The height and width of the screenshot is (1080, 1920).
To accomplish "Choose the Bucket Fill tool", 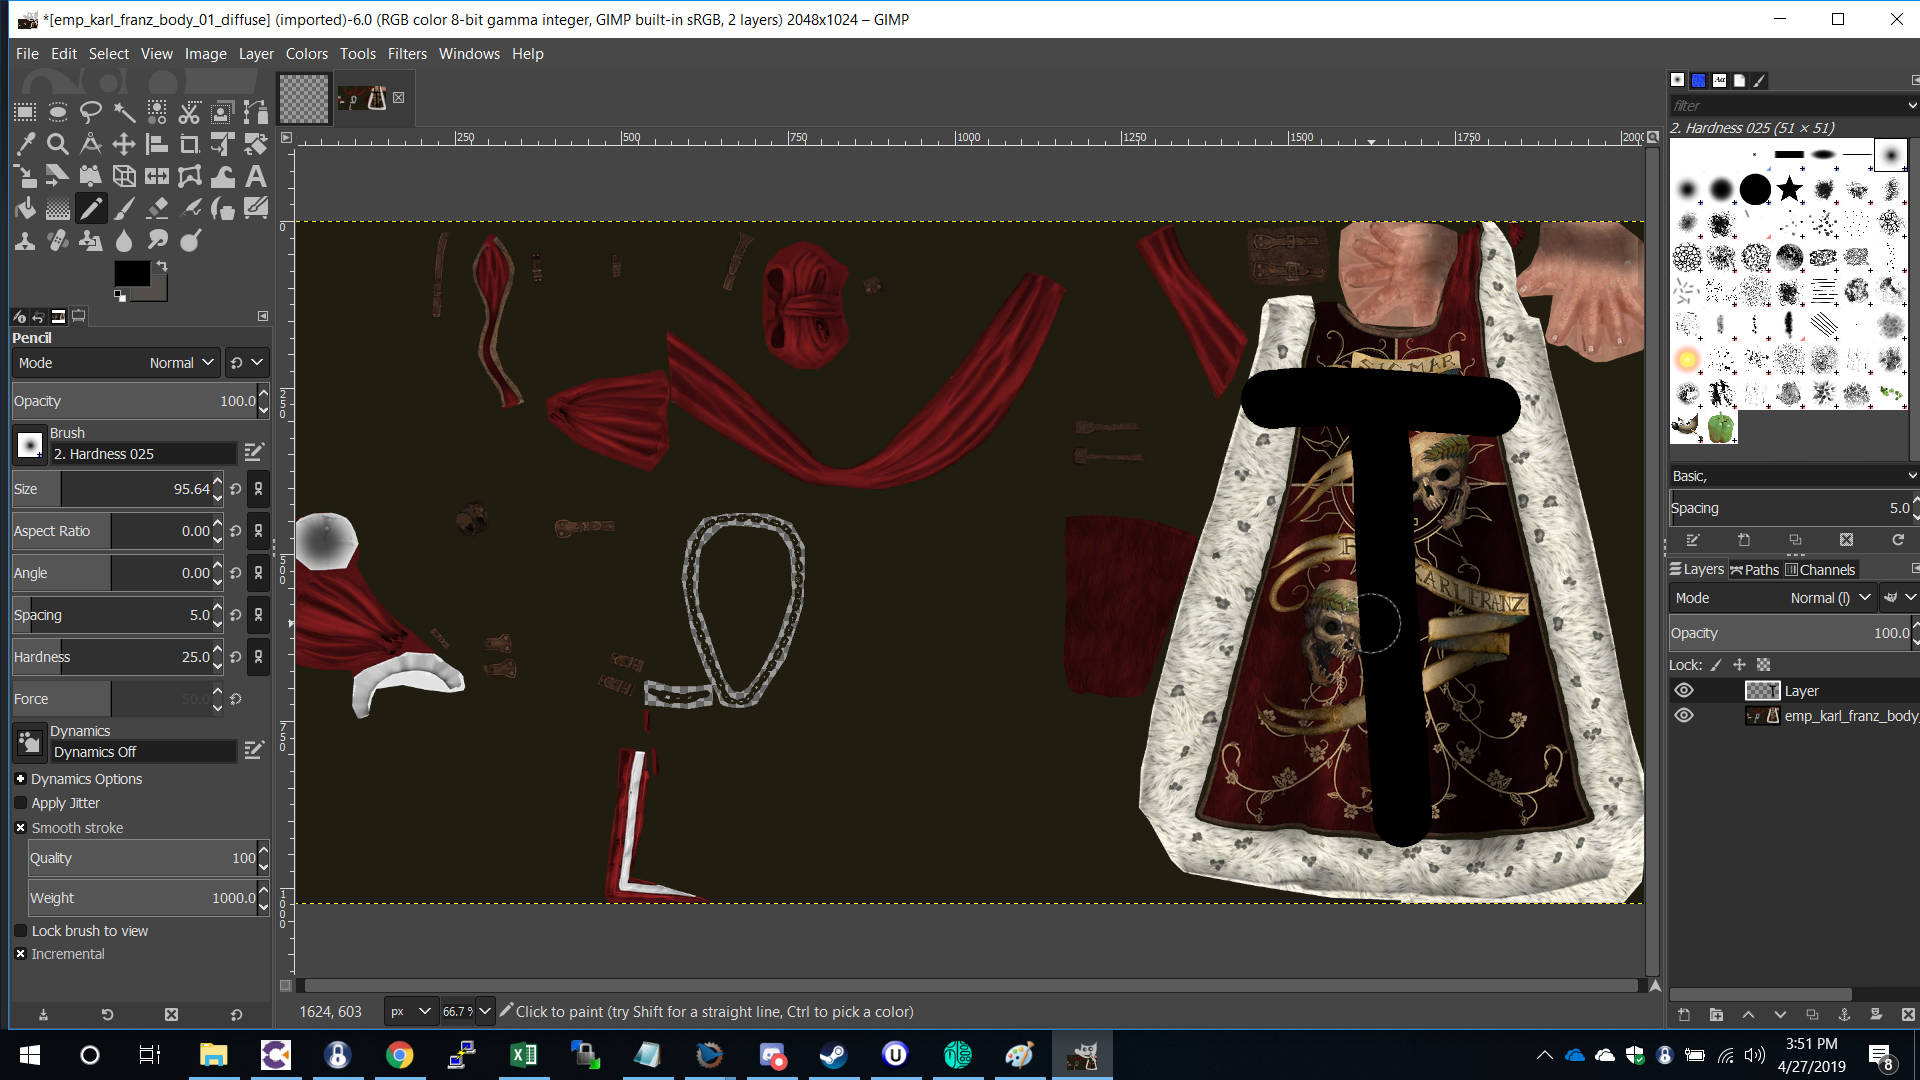I will (x=25, y=208).
